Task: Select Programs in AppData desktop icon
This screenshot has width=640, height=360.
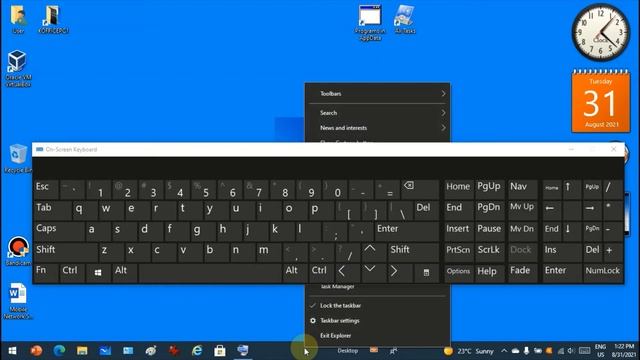Action: coord(370,22)
